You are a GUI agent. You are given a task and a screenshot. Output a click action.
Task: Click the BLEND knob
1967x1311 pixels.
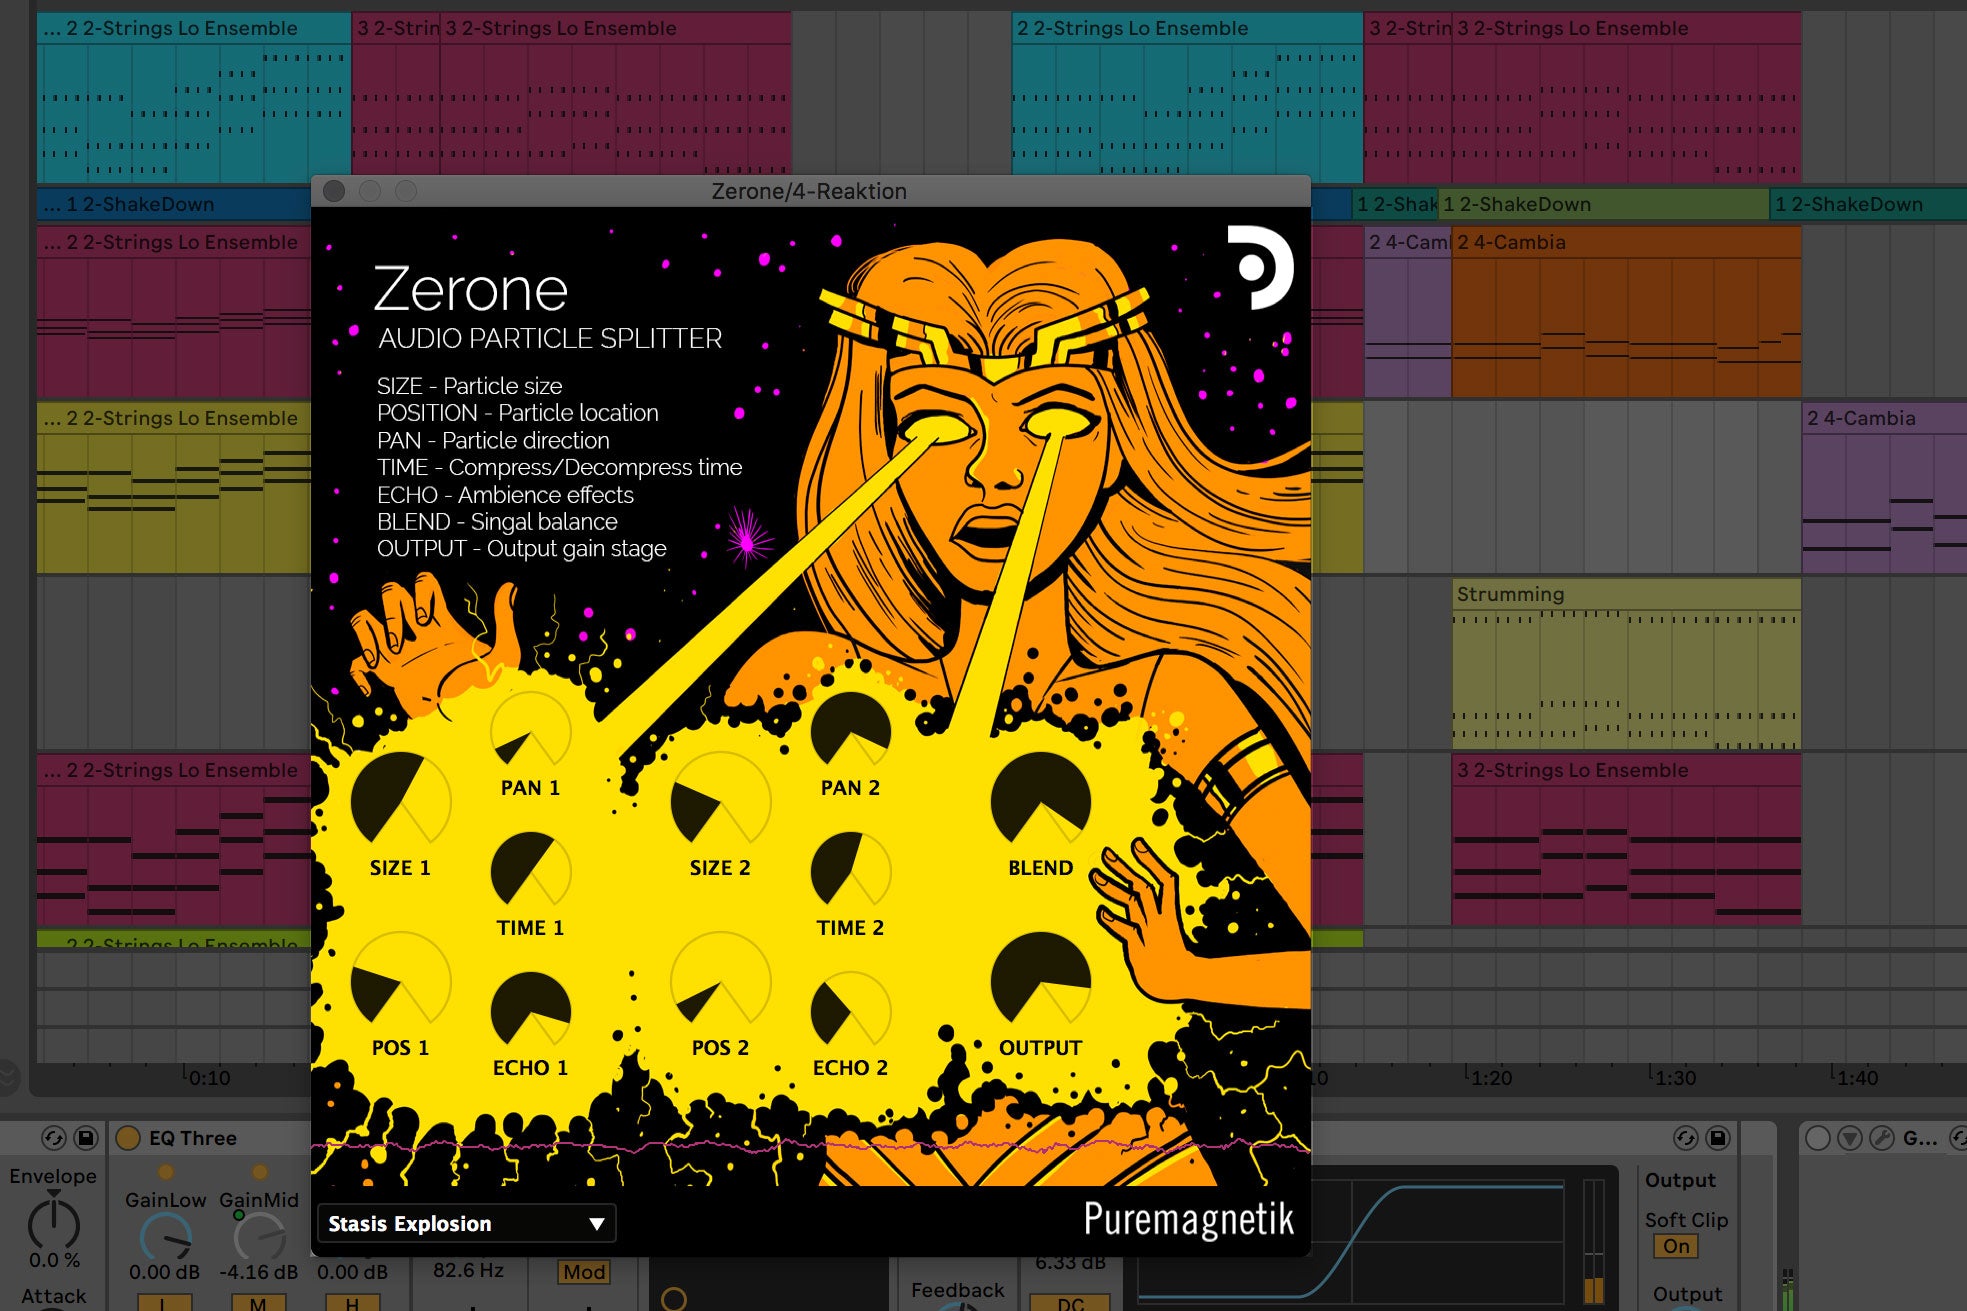coord(1040,802)
